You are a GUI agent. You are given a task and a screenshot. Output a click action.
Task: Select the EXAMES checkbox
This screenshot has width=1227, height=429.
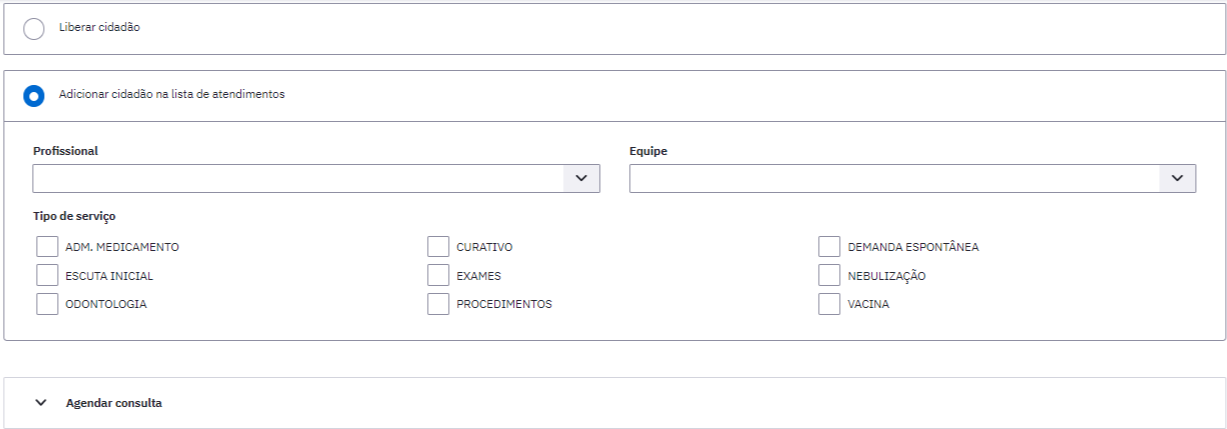[x=438, y=275]
